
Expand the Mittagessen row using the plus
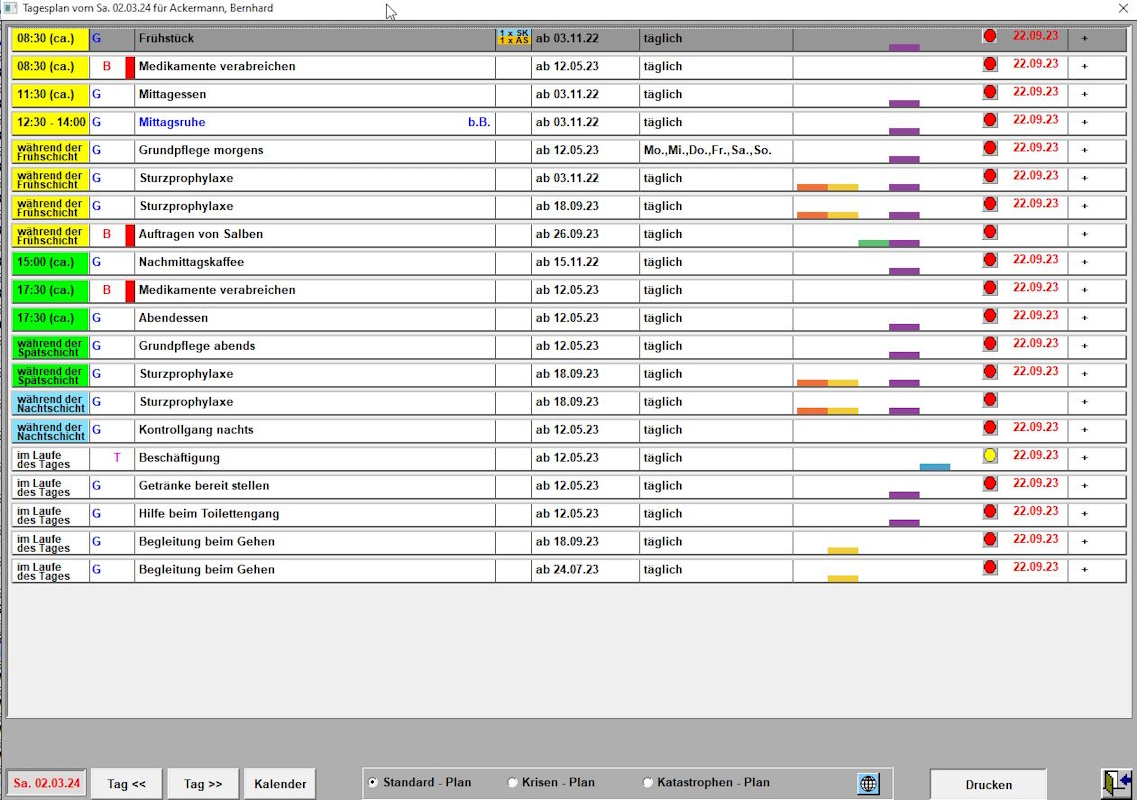pyautogui.click(x=1085, y=94)
